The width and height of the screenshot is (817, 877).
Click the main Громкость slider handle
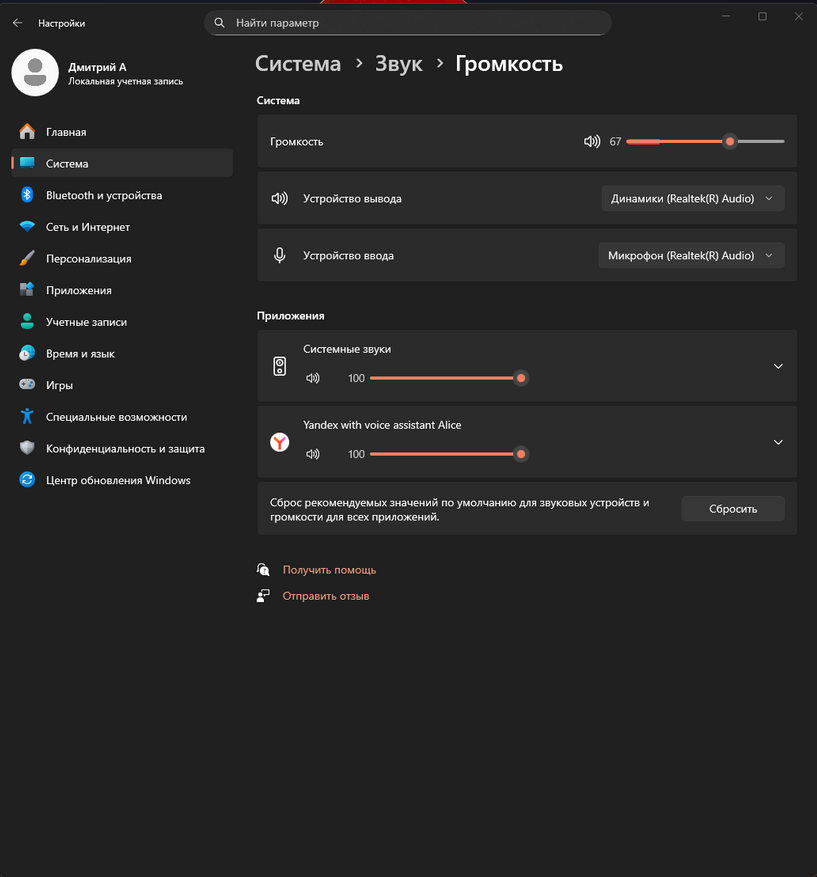coord(730,142)
